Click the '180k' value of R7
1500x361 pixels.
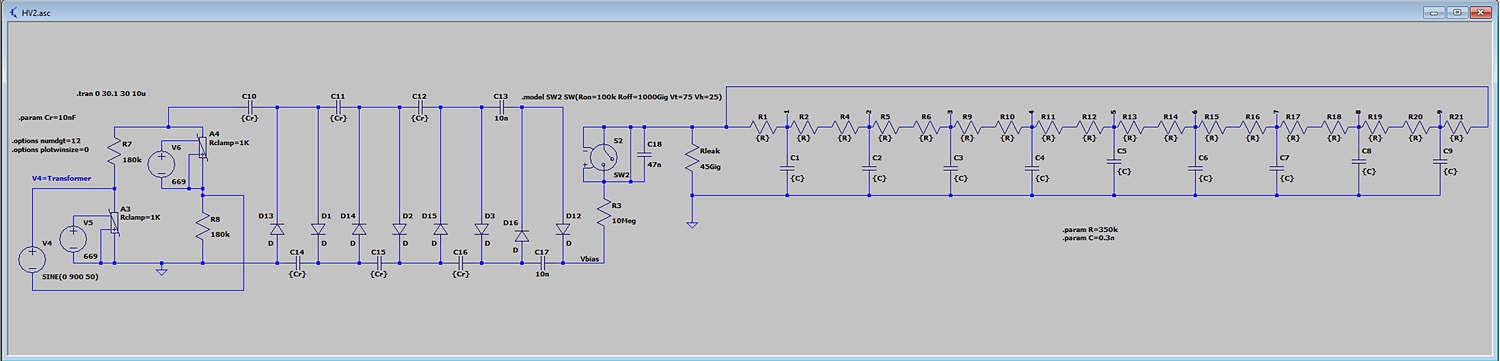(131, 159)
